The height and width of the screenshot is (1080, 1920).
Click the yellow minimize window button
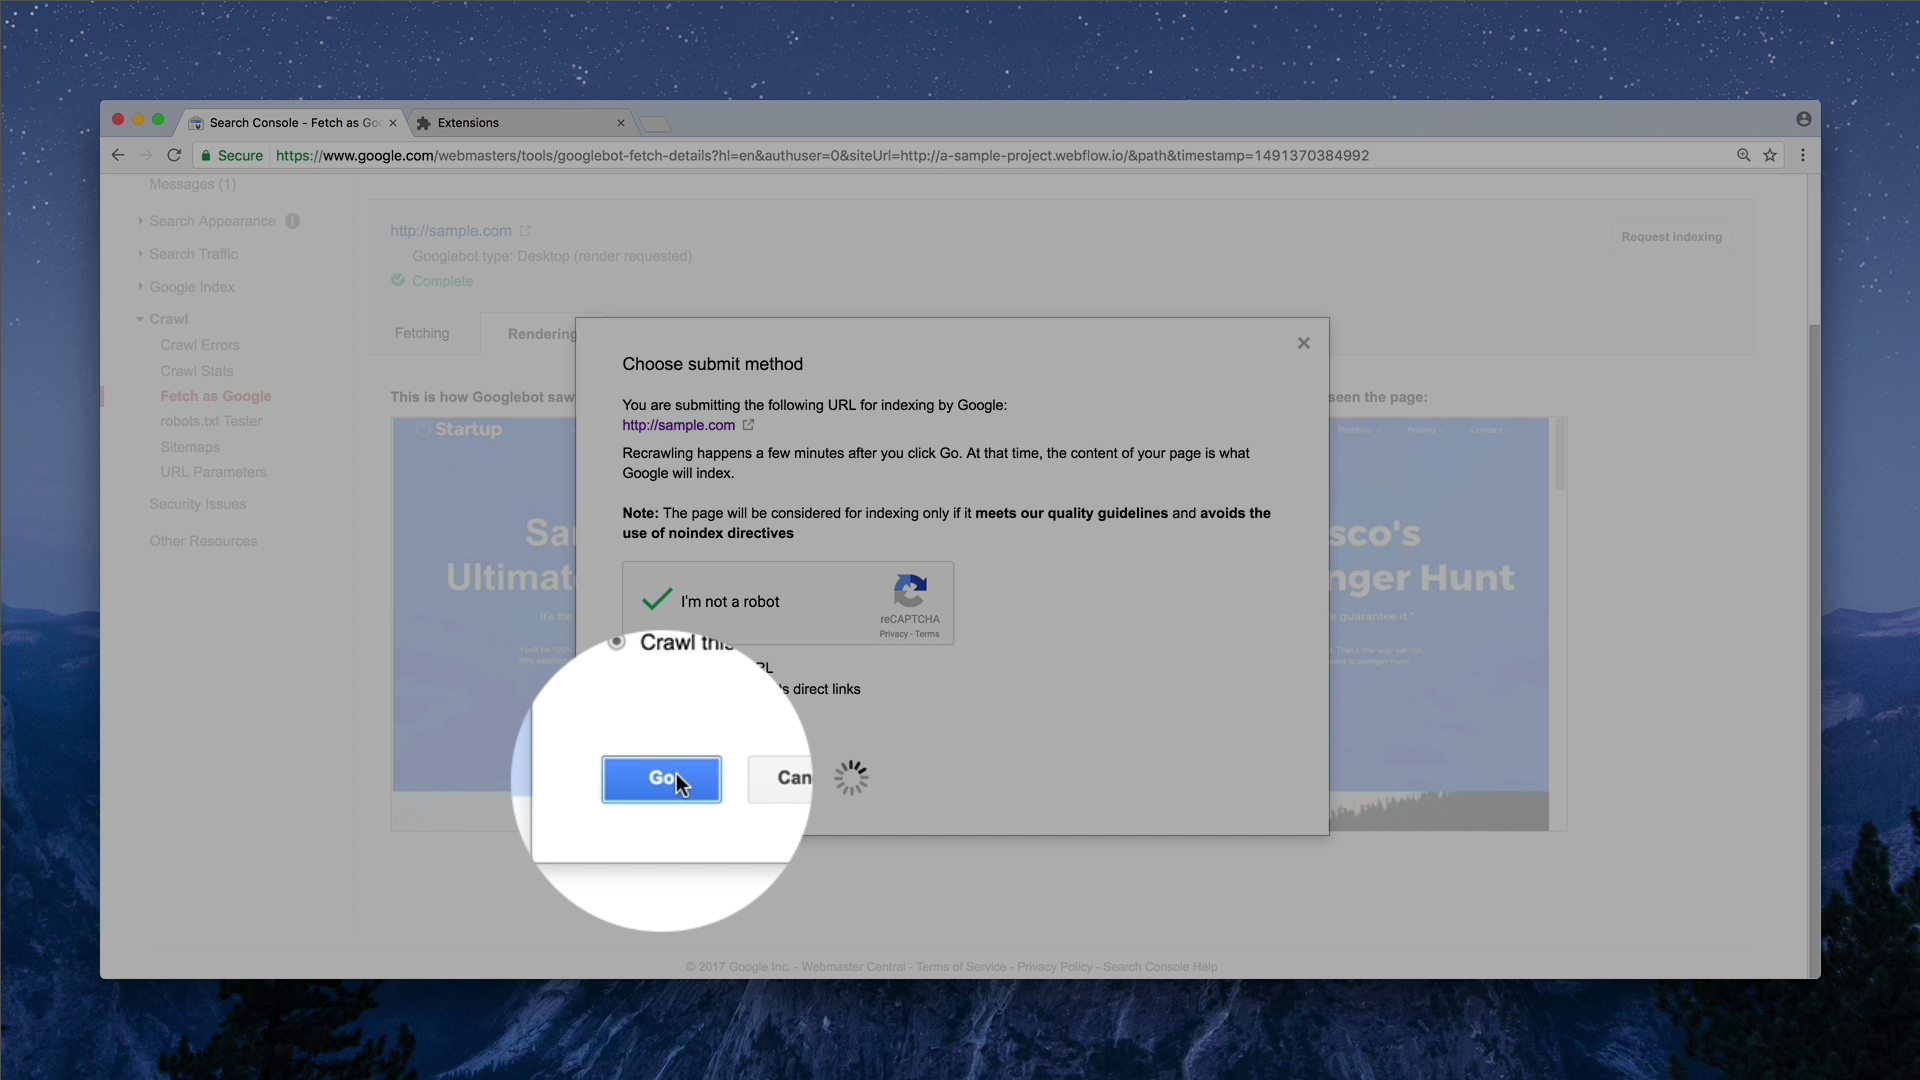point(138,119)
